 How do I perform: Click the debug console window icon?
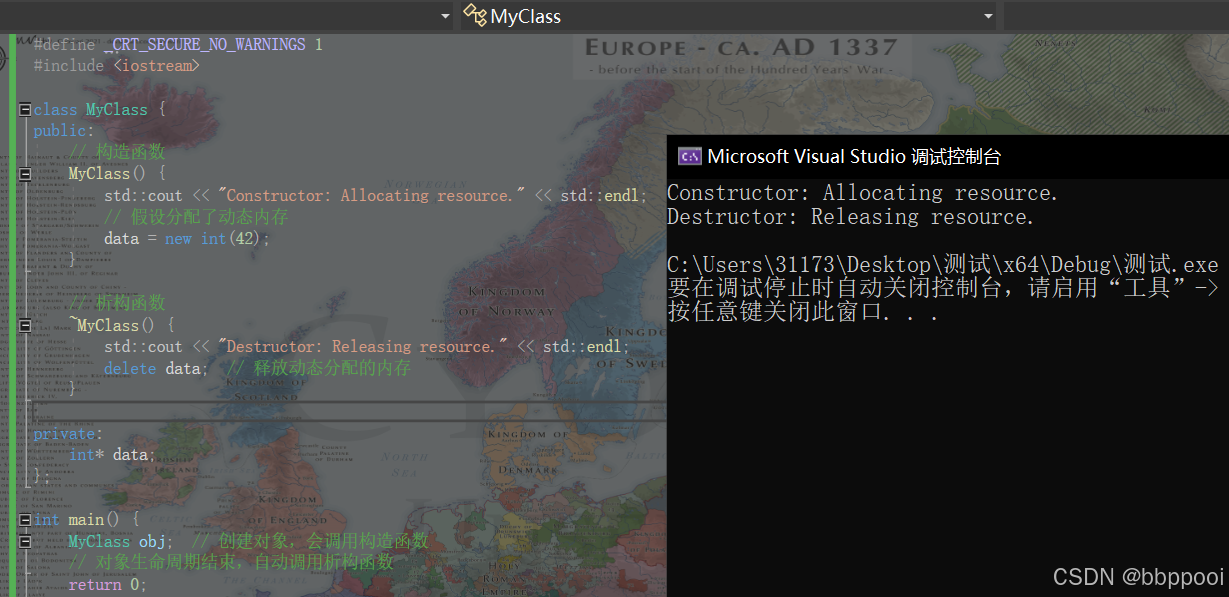(689, 156)
